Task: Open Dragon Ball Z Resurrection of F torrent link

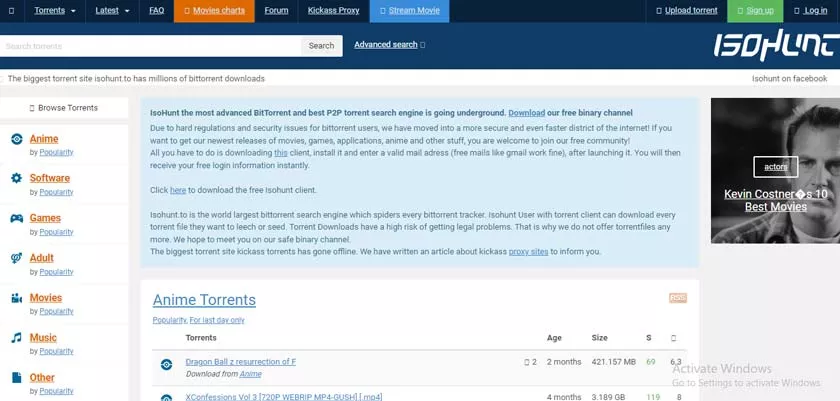Action: (240, 361)
